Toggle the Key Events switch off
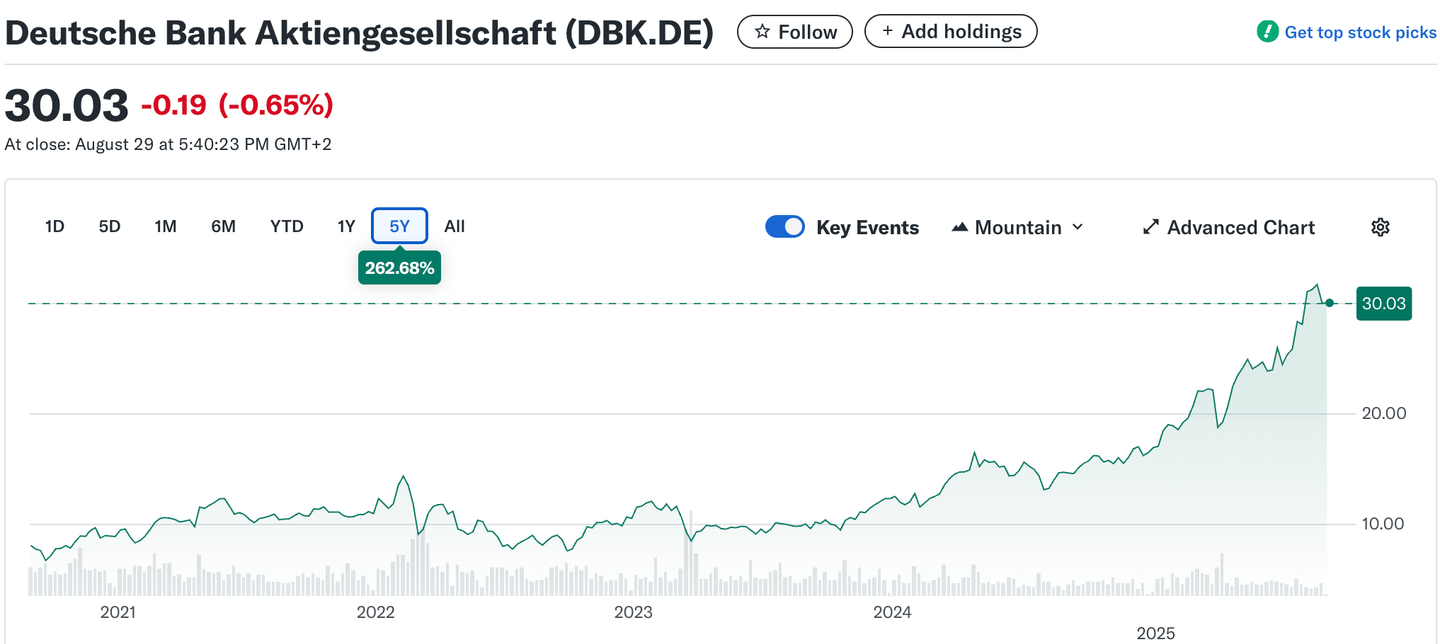 785,227
